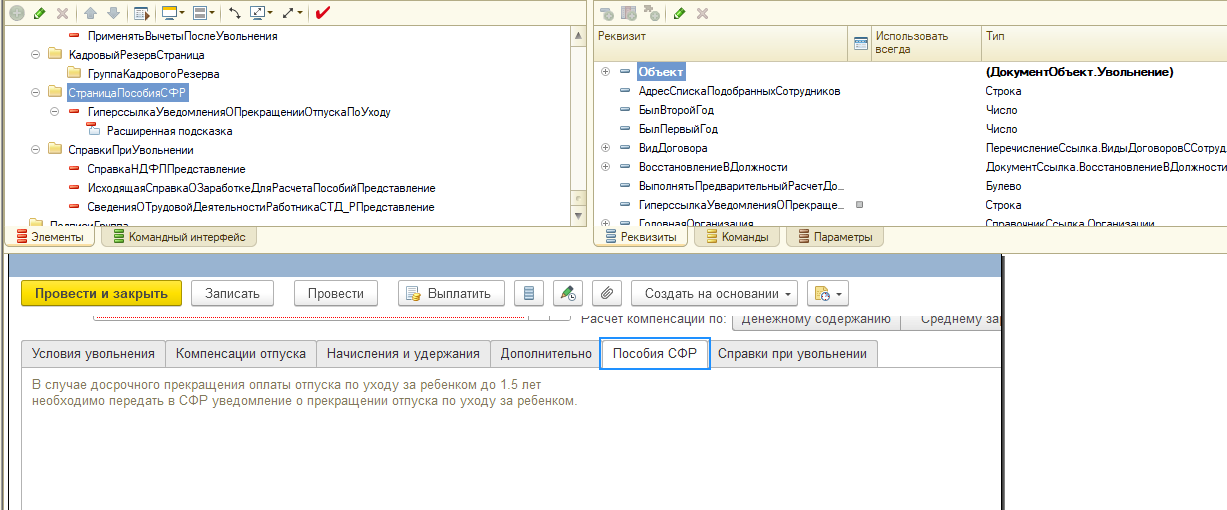Click scroll-up arrow of elements tree scrollbar
The width and height of the screenshot is (1227, 510).
pos(578,35)
